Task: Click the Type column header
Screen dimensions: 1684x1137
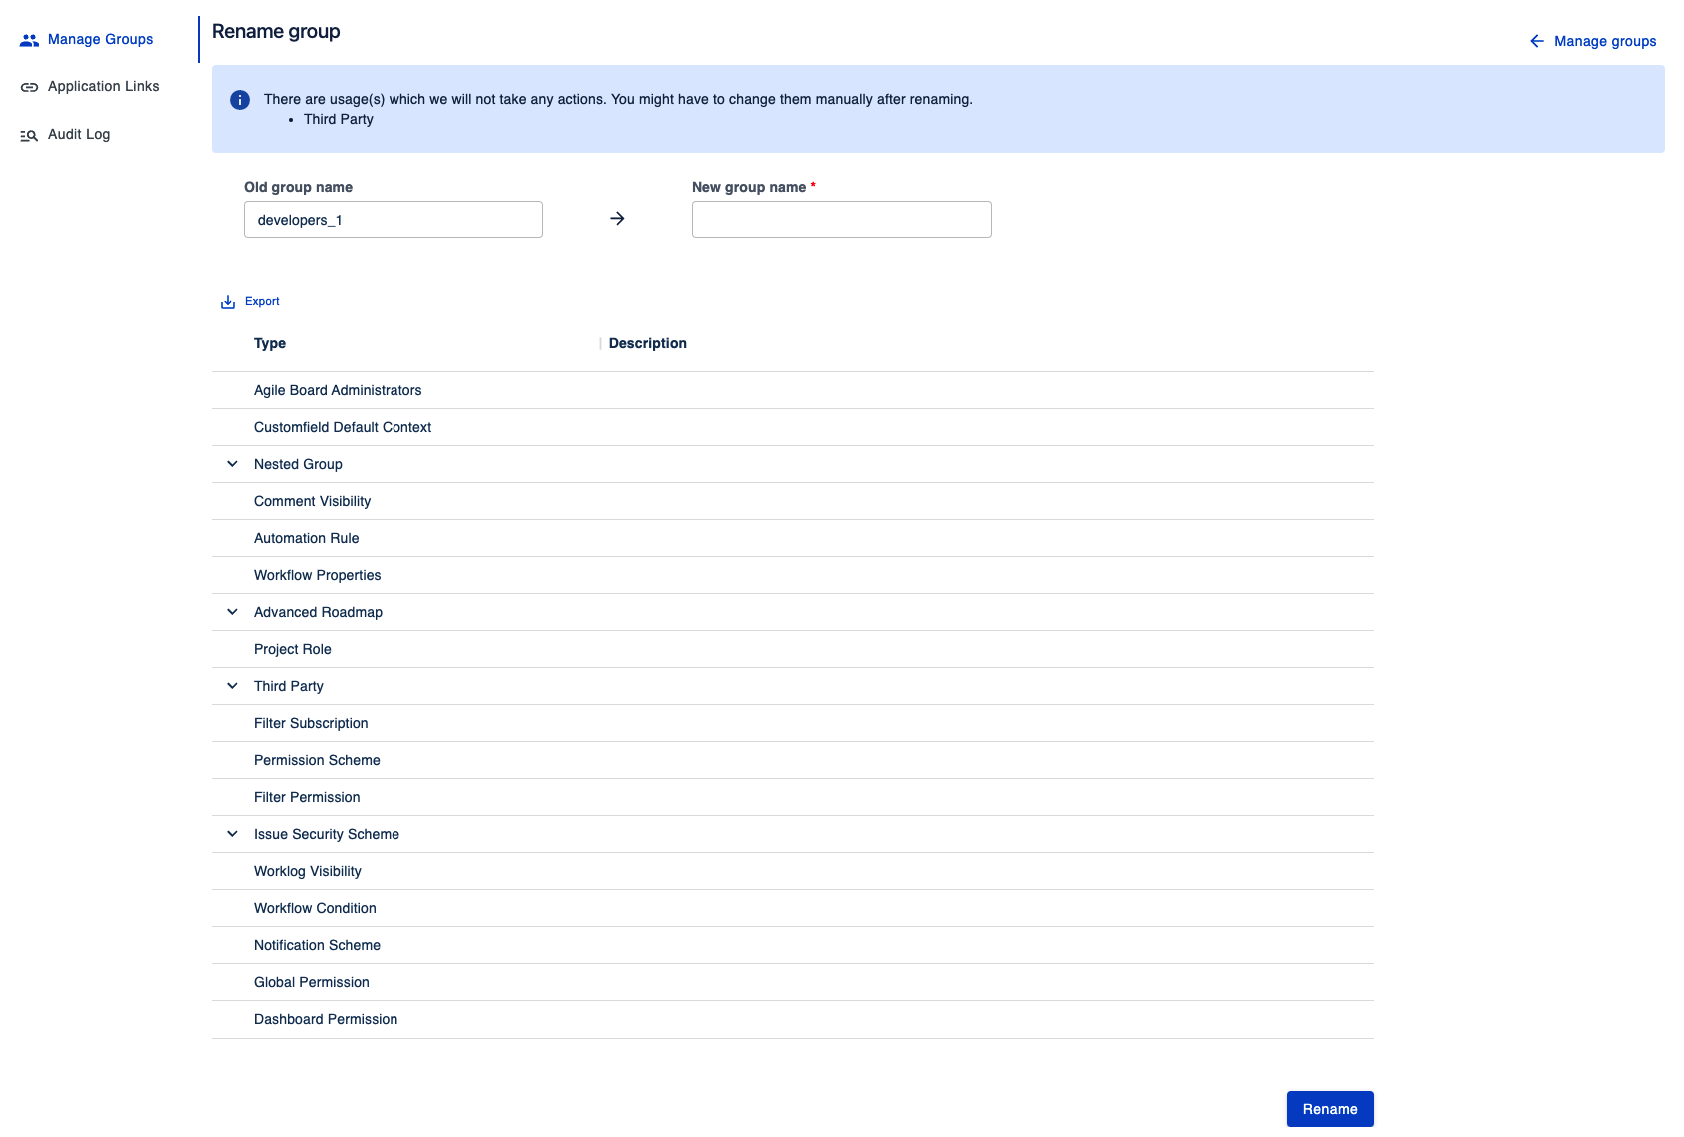Action: pyautogui.click(x=270, y=343)
